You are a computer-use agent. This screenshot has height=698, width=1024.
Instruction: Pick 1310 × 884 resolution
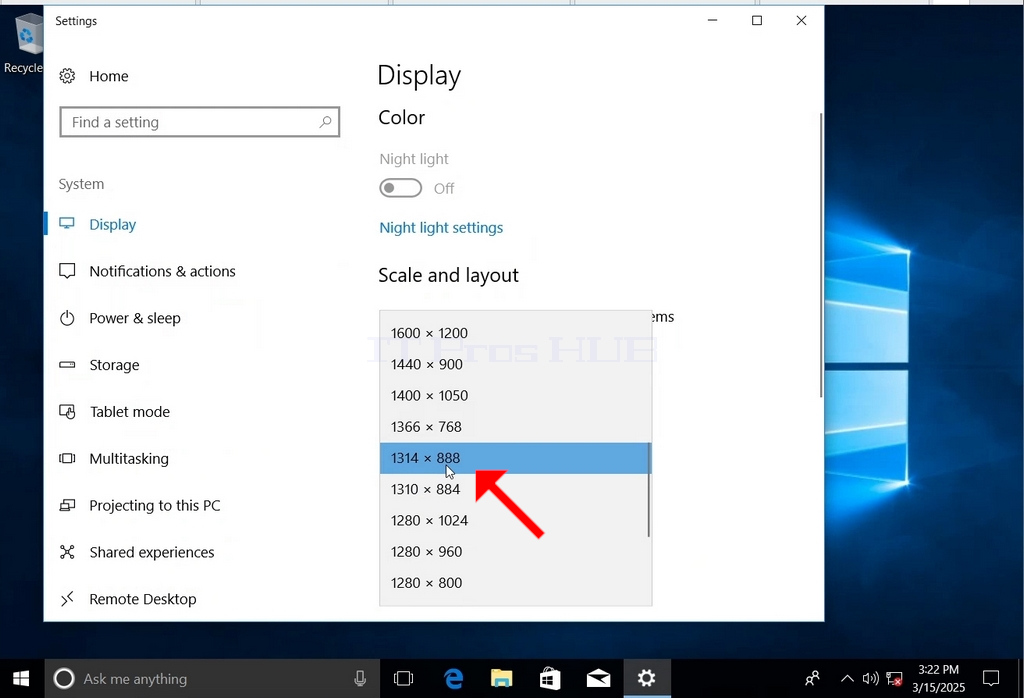(515, 490)
